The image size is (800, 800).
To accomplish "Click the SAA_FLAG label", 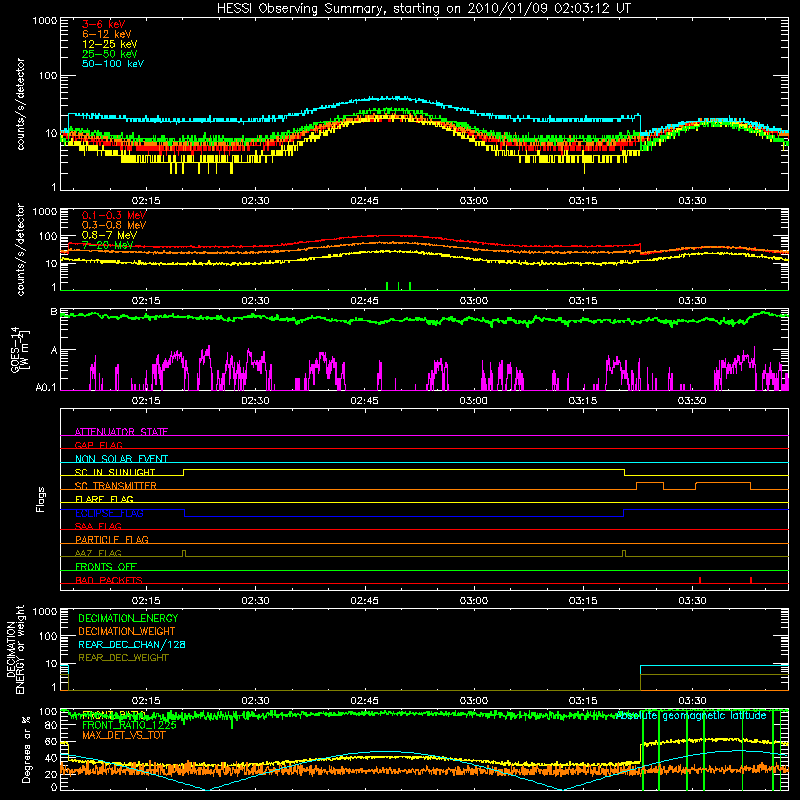I will (98, 526).
